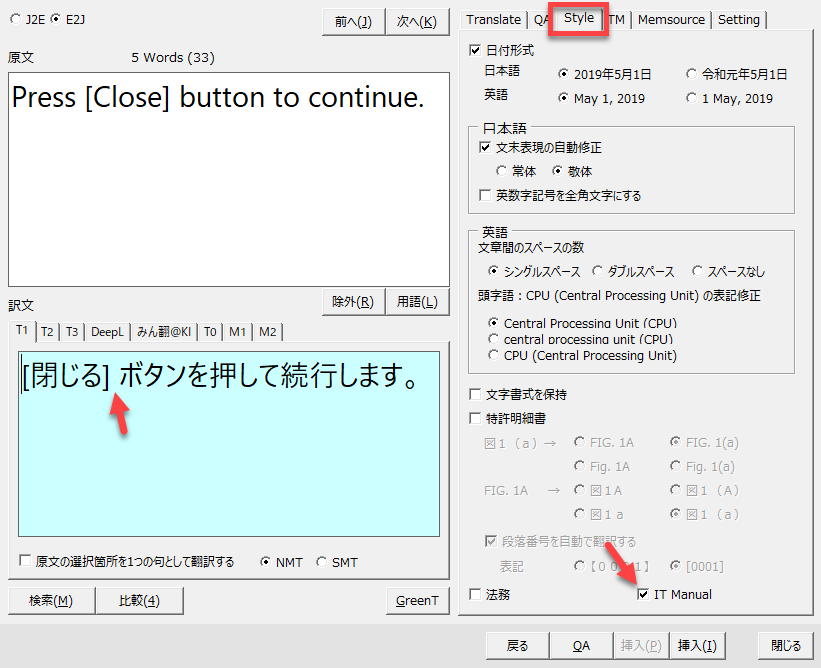Choose SMT translation engine
Image resolution: width=821 pixels, height=668 pixels.
[x=321, y=562]
